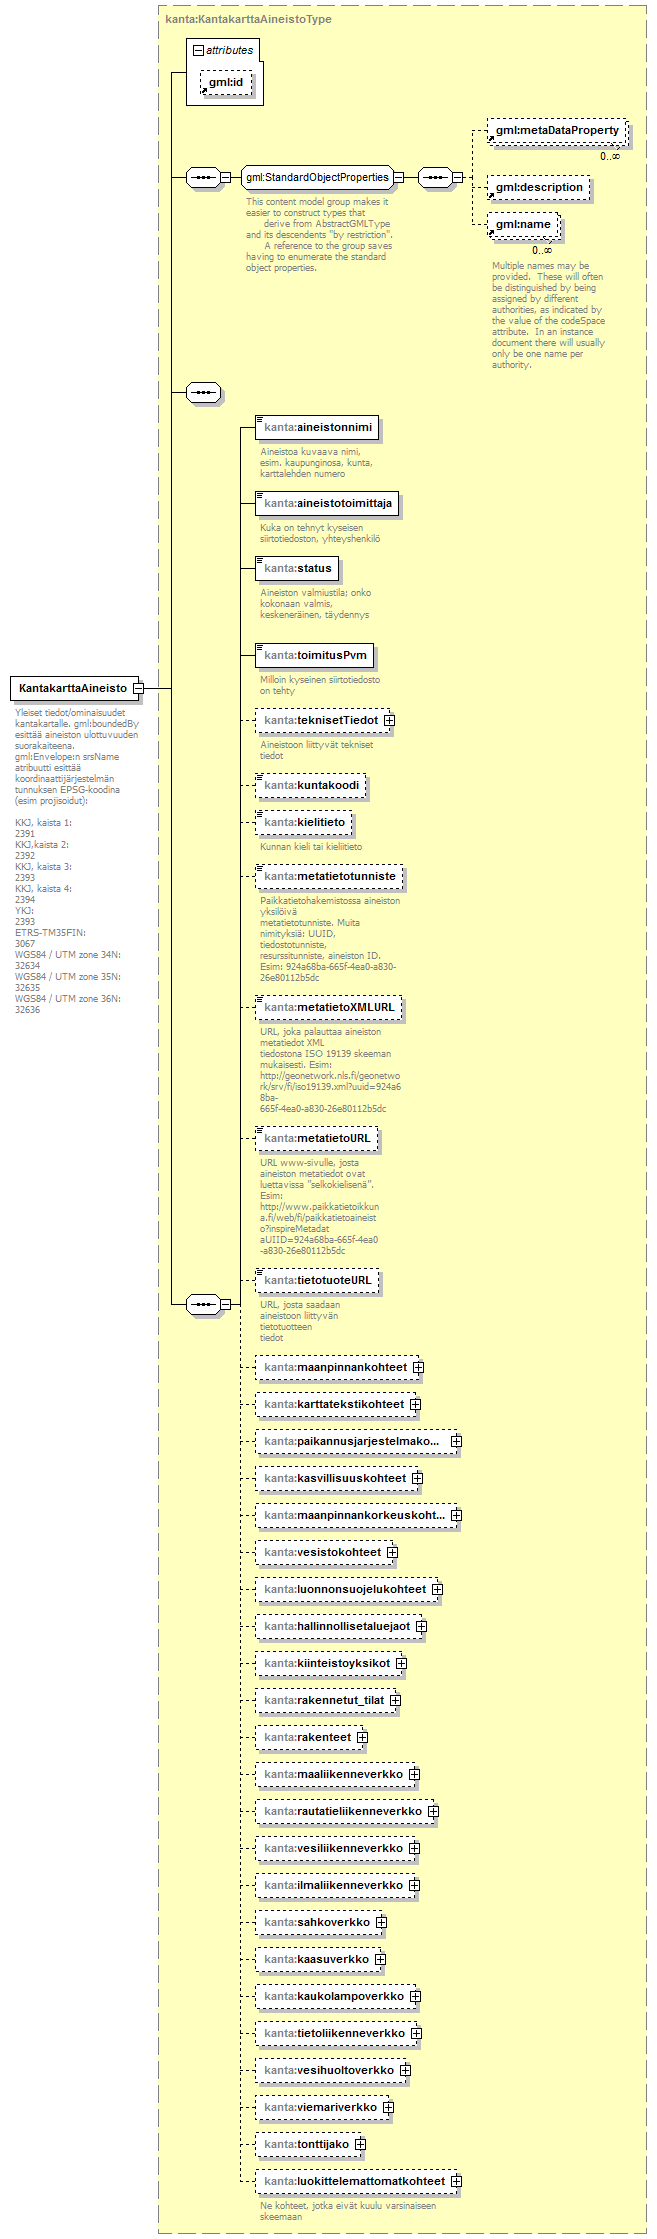Expand kanta:viemariverkko element
Screen dimensions: 657x2239
click(x=388, y=2107)
